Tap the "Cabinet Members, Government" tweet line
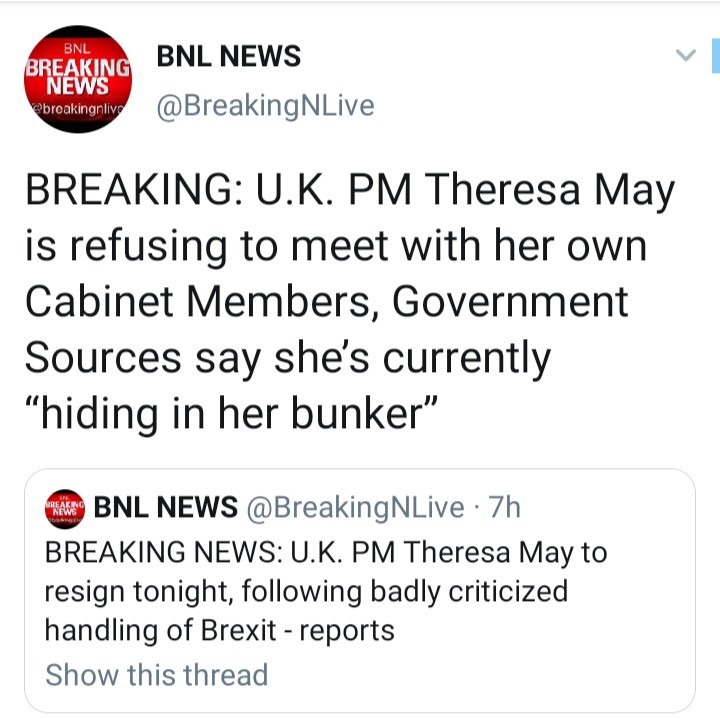This screenshot has width=720, height=724. click(x=326, y=302)
